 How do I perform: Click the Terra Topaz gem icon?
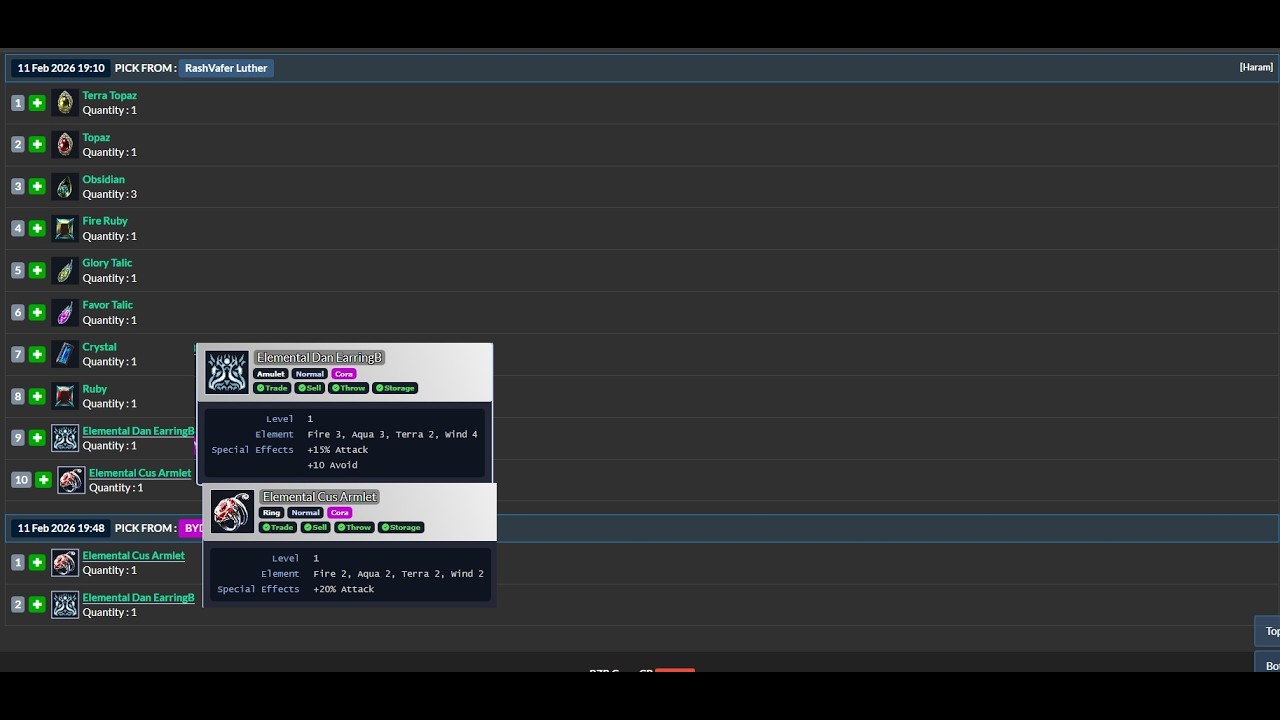[65, 103]
